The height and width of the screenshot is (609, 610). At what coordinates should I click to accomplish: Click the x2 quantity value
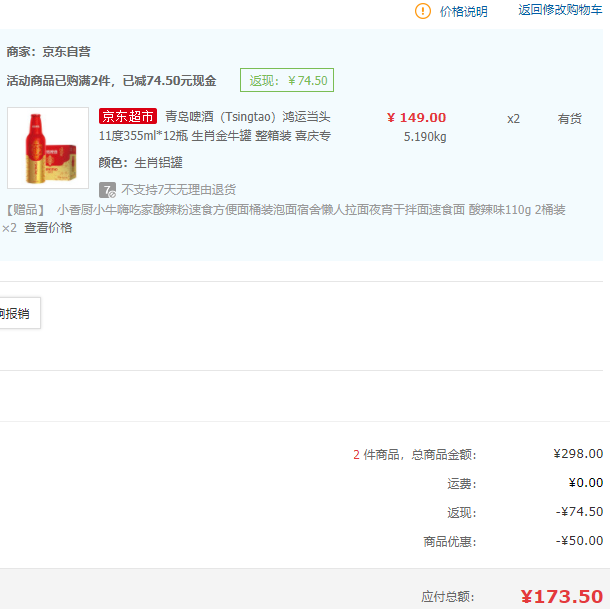pos(513,118)
